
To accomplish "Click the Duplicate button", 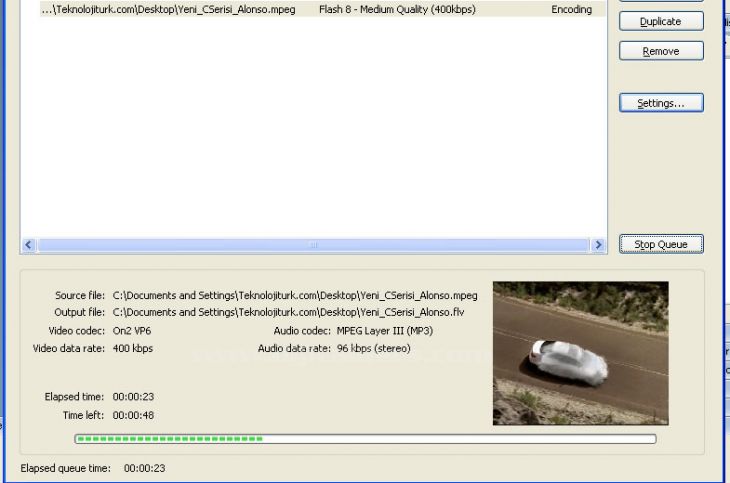I will (660, 21).
